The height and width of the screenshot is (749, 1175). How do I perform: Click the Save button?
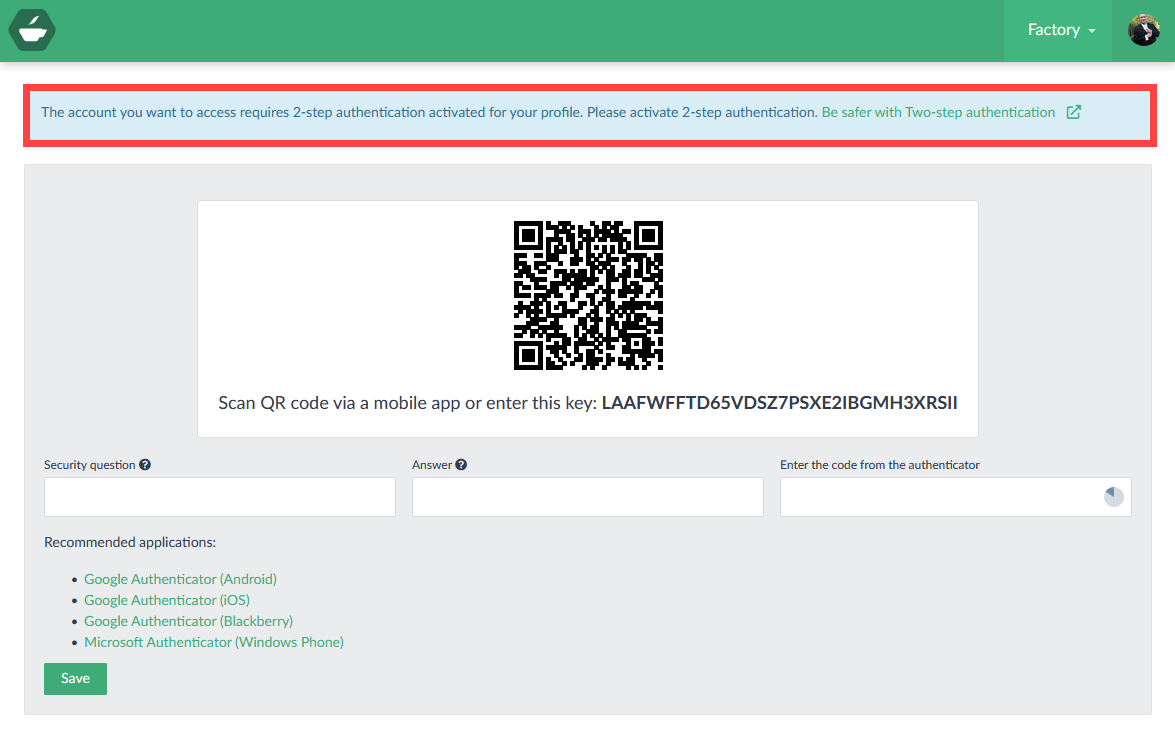[75, 679]
